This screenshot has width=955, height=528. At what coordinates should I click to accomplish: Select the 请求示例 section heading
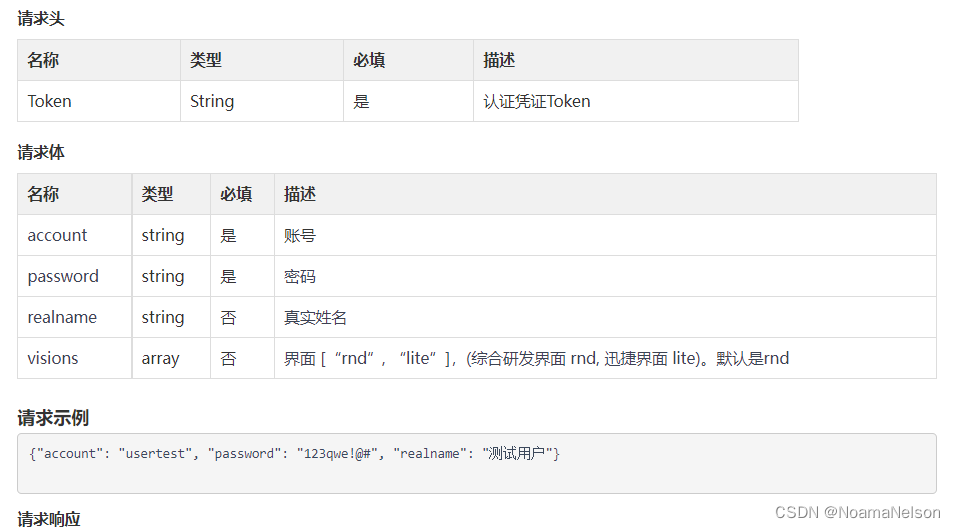(53, 418)
